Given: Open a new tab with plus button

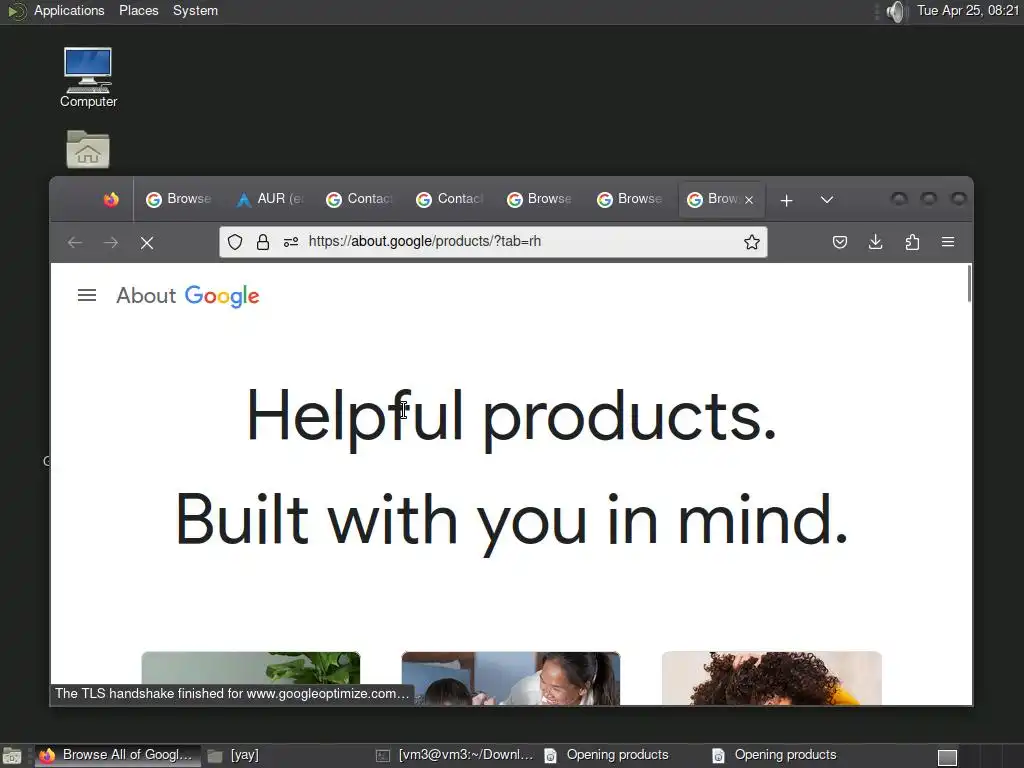Looking at the screenshot, I should 787,200.
